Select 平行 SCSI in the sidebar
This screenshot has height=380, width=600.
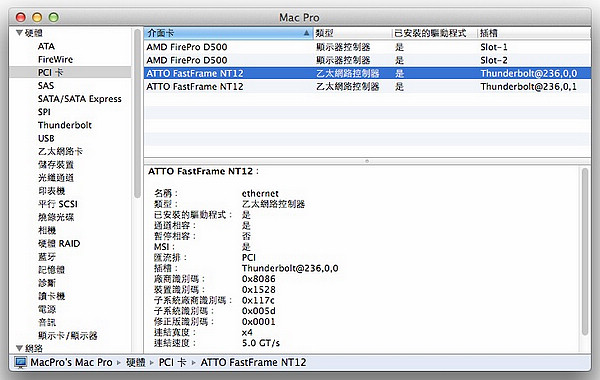tap(58, 204)
